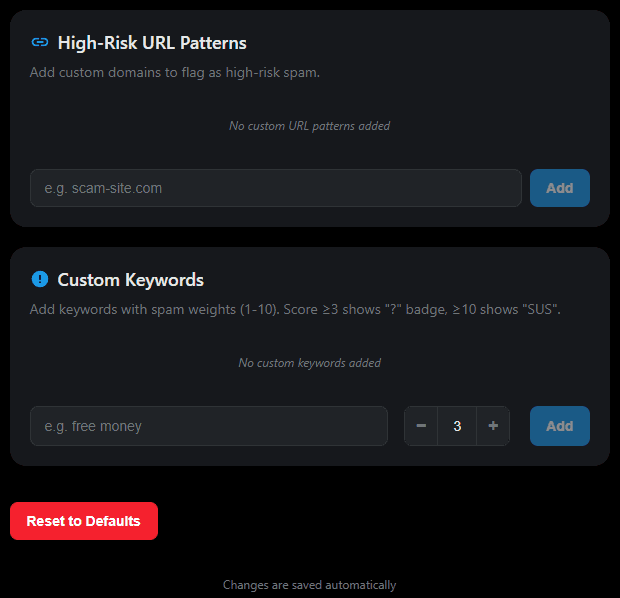Image resolution: width=620 pixels, height=598 pixels.
Task: Click the red Reset to Defaults button
Action: tap(84, 521)
